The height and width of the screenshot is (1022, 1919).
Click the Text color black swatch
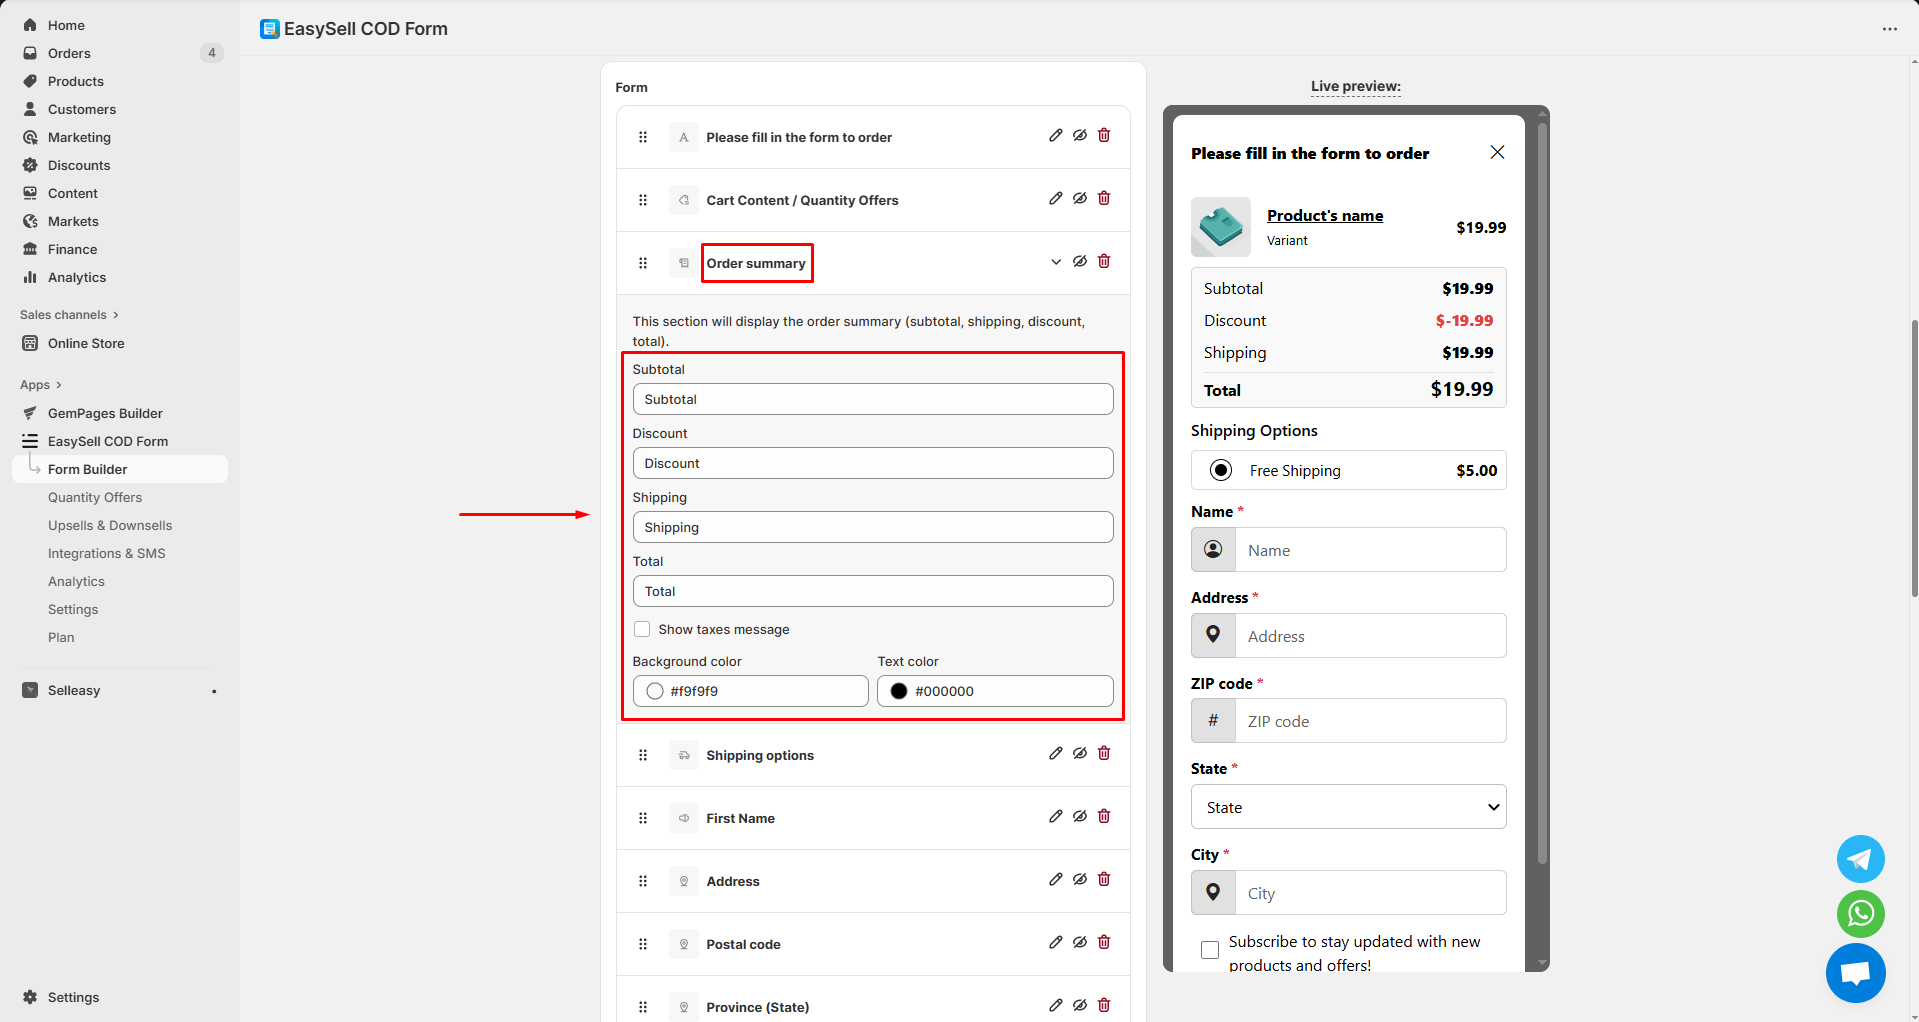click(x=899, y=691)
